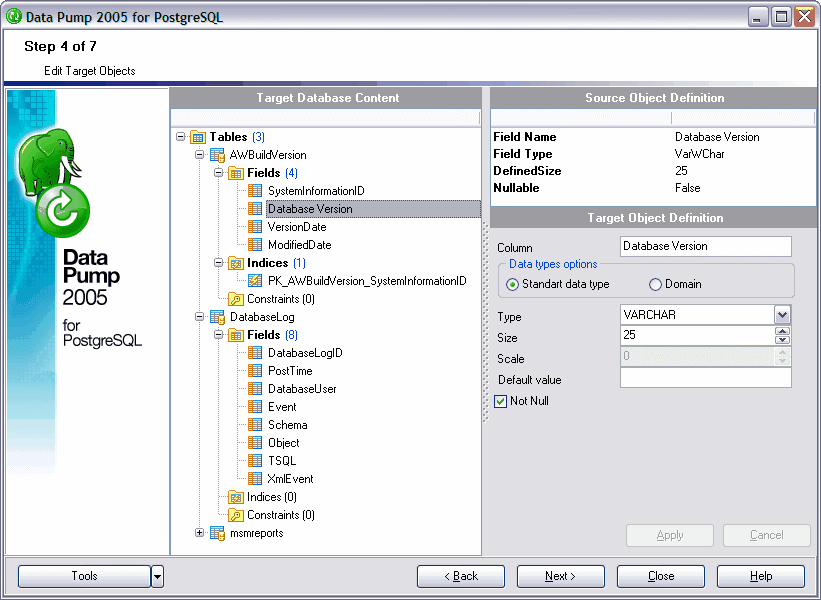
Task: Collapse the Tables (3) root node
Action: click(x=181, y=137)
